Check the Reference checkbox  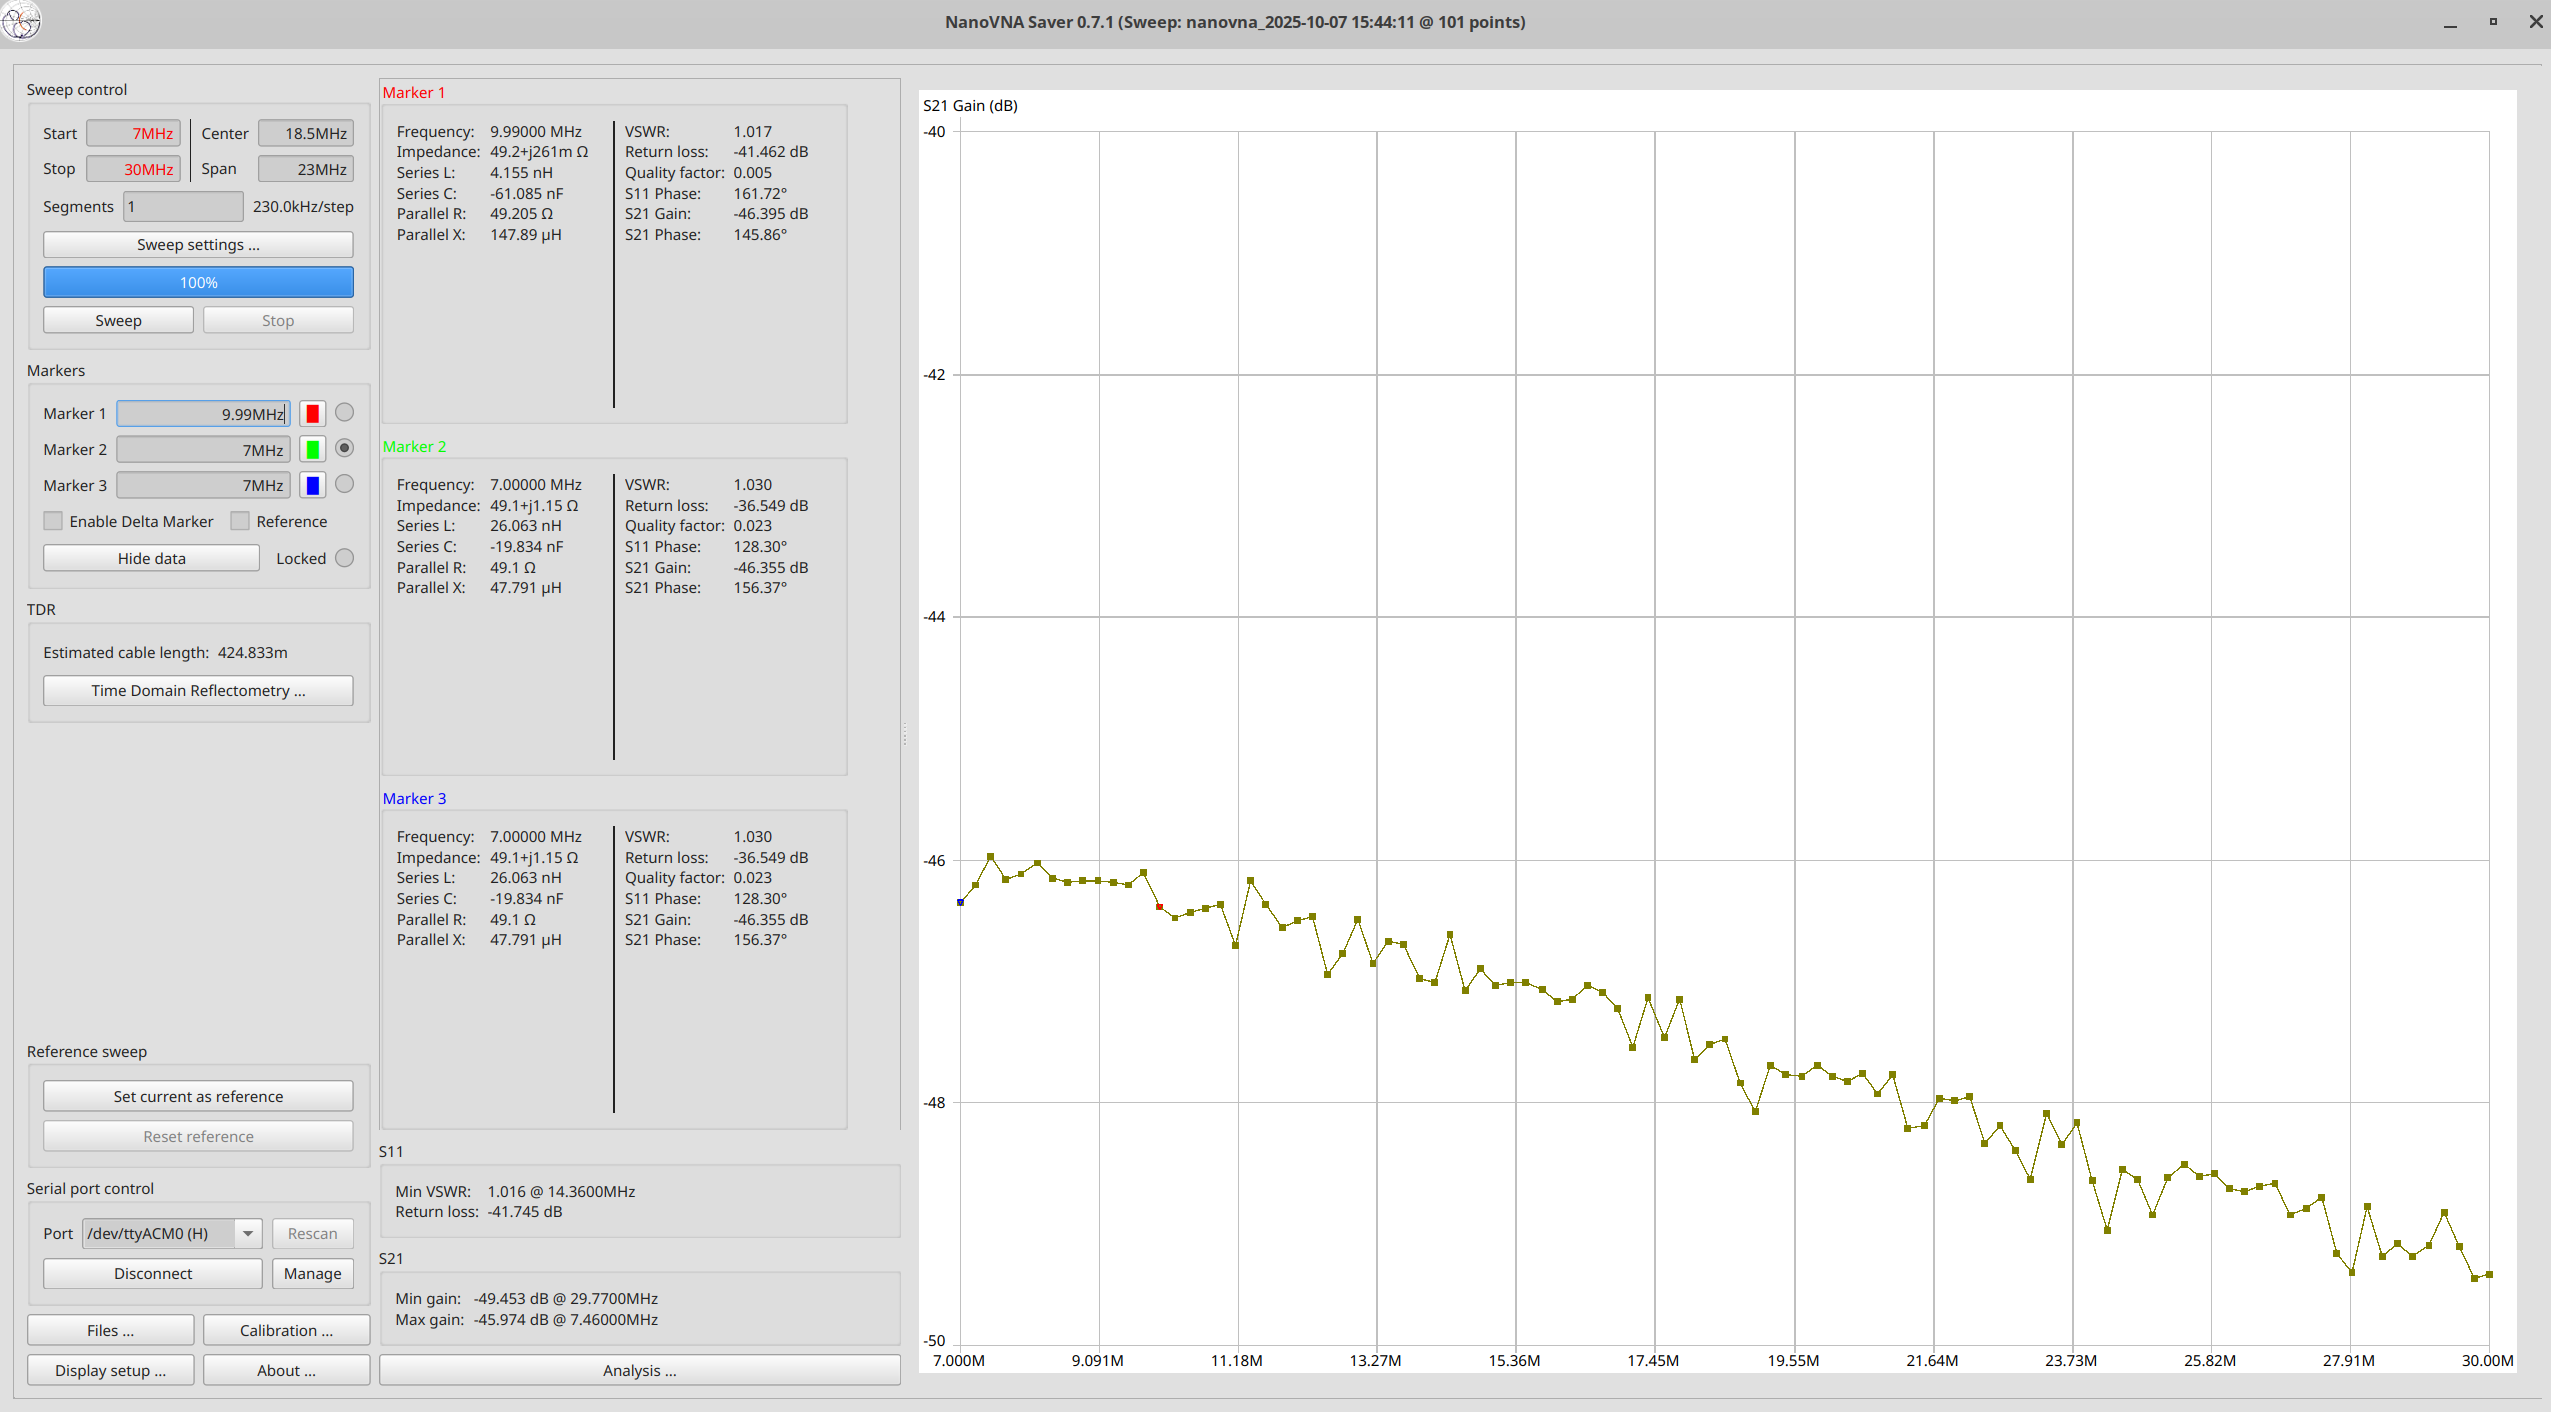pyautogui.click(x=240, y=520)
